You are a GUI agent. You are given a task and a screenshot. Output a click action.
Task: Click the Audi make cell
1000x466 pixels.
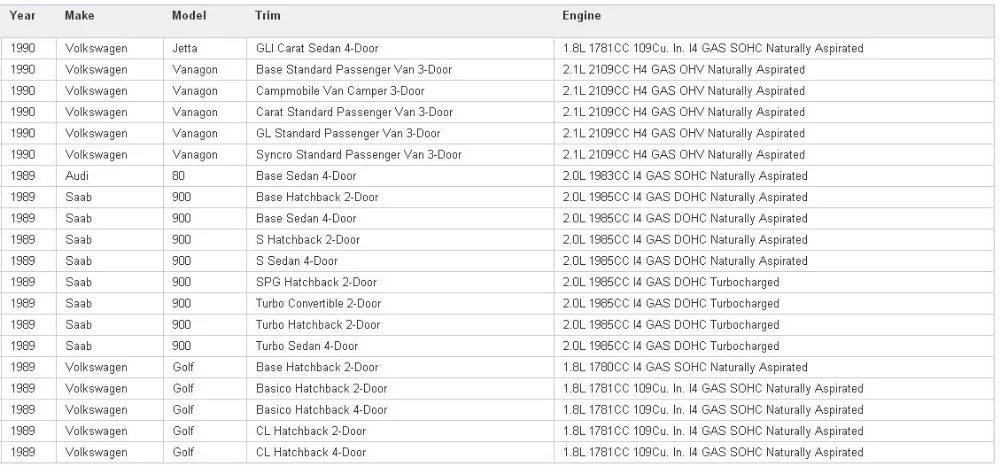(x=110, y=176)
